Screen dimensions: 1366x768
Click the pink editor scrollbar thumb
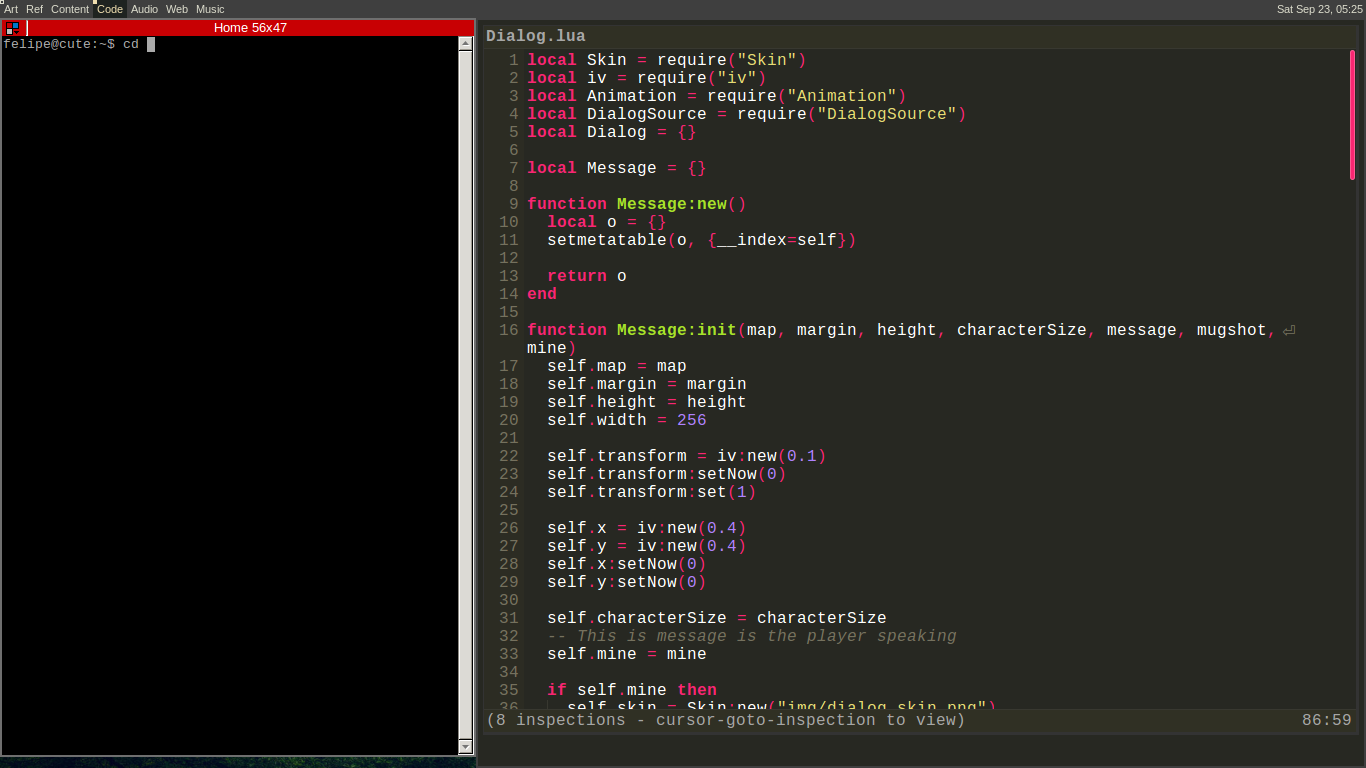(x=1353, y=114)
